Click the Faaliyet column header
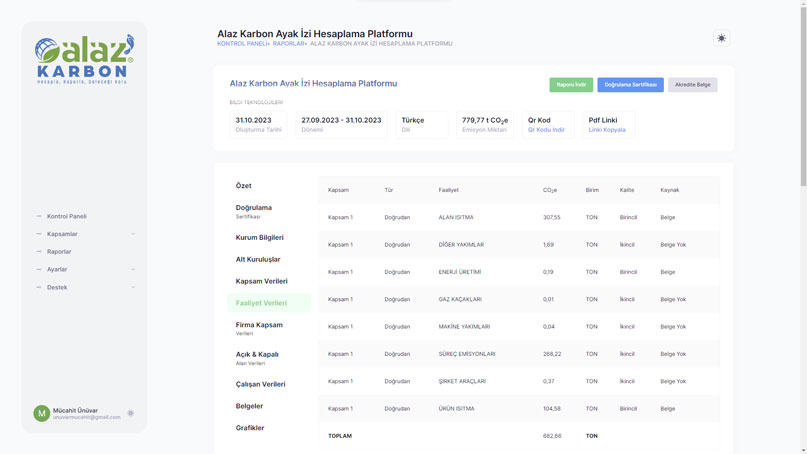The width and height of the screenshot is (807, 454). pos(448,190)
